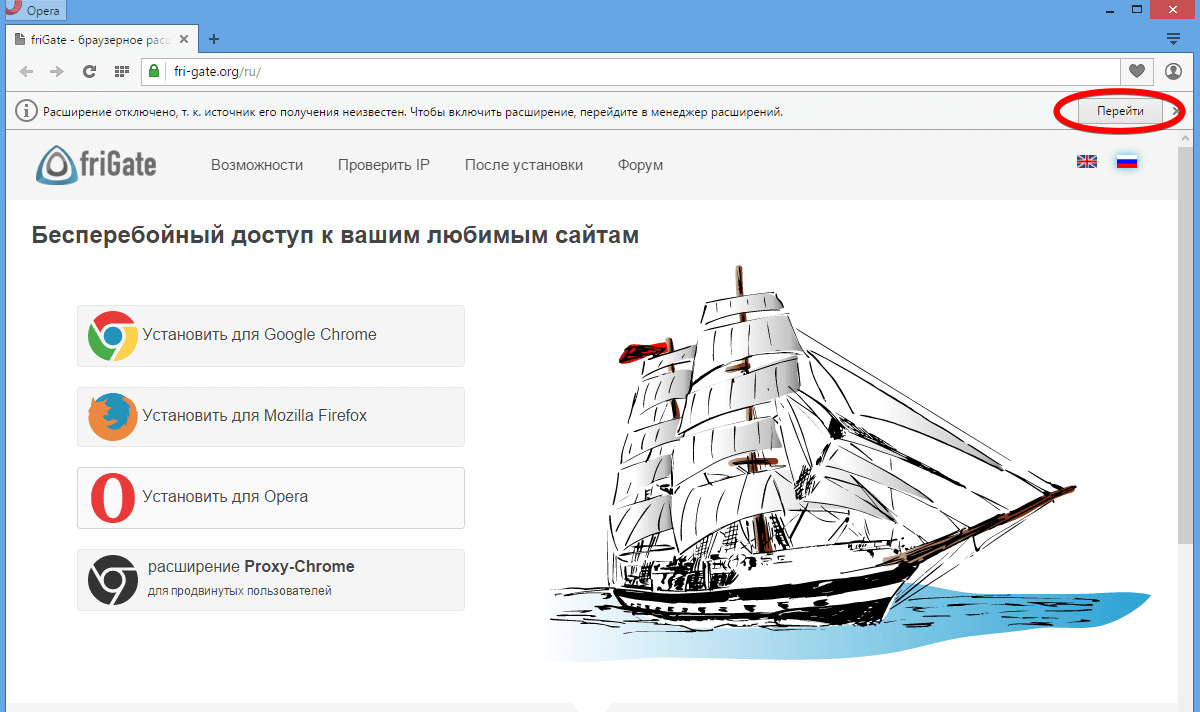
Task: Open the user account icon
Action: [1173, 71]
